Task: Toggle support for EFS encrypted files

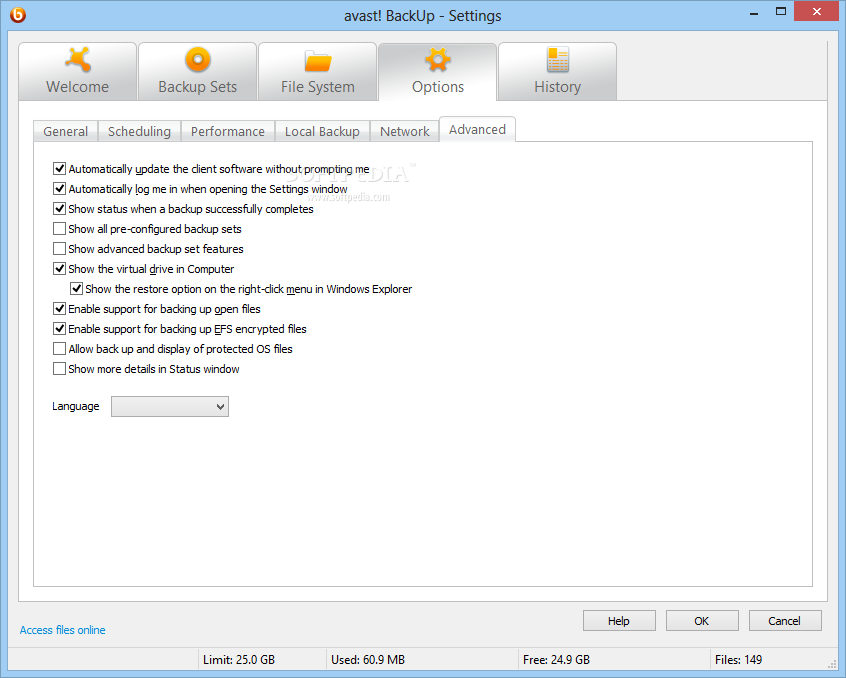Action: 59,328
